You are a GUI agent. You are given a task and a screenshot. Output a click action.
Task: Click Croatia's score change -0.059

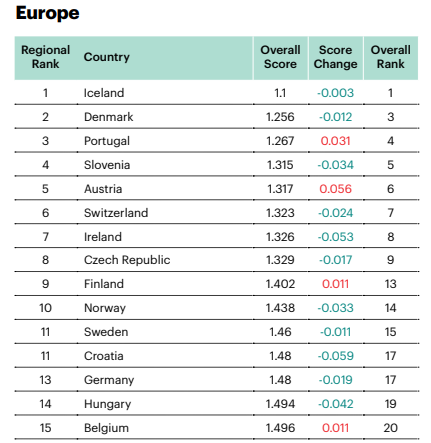335,356
